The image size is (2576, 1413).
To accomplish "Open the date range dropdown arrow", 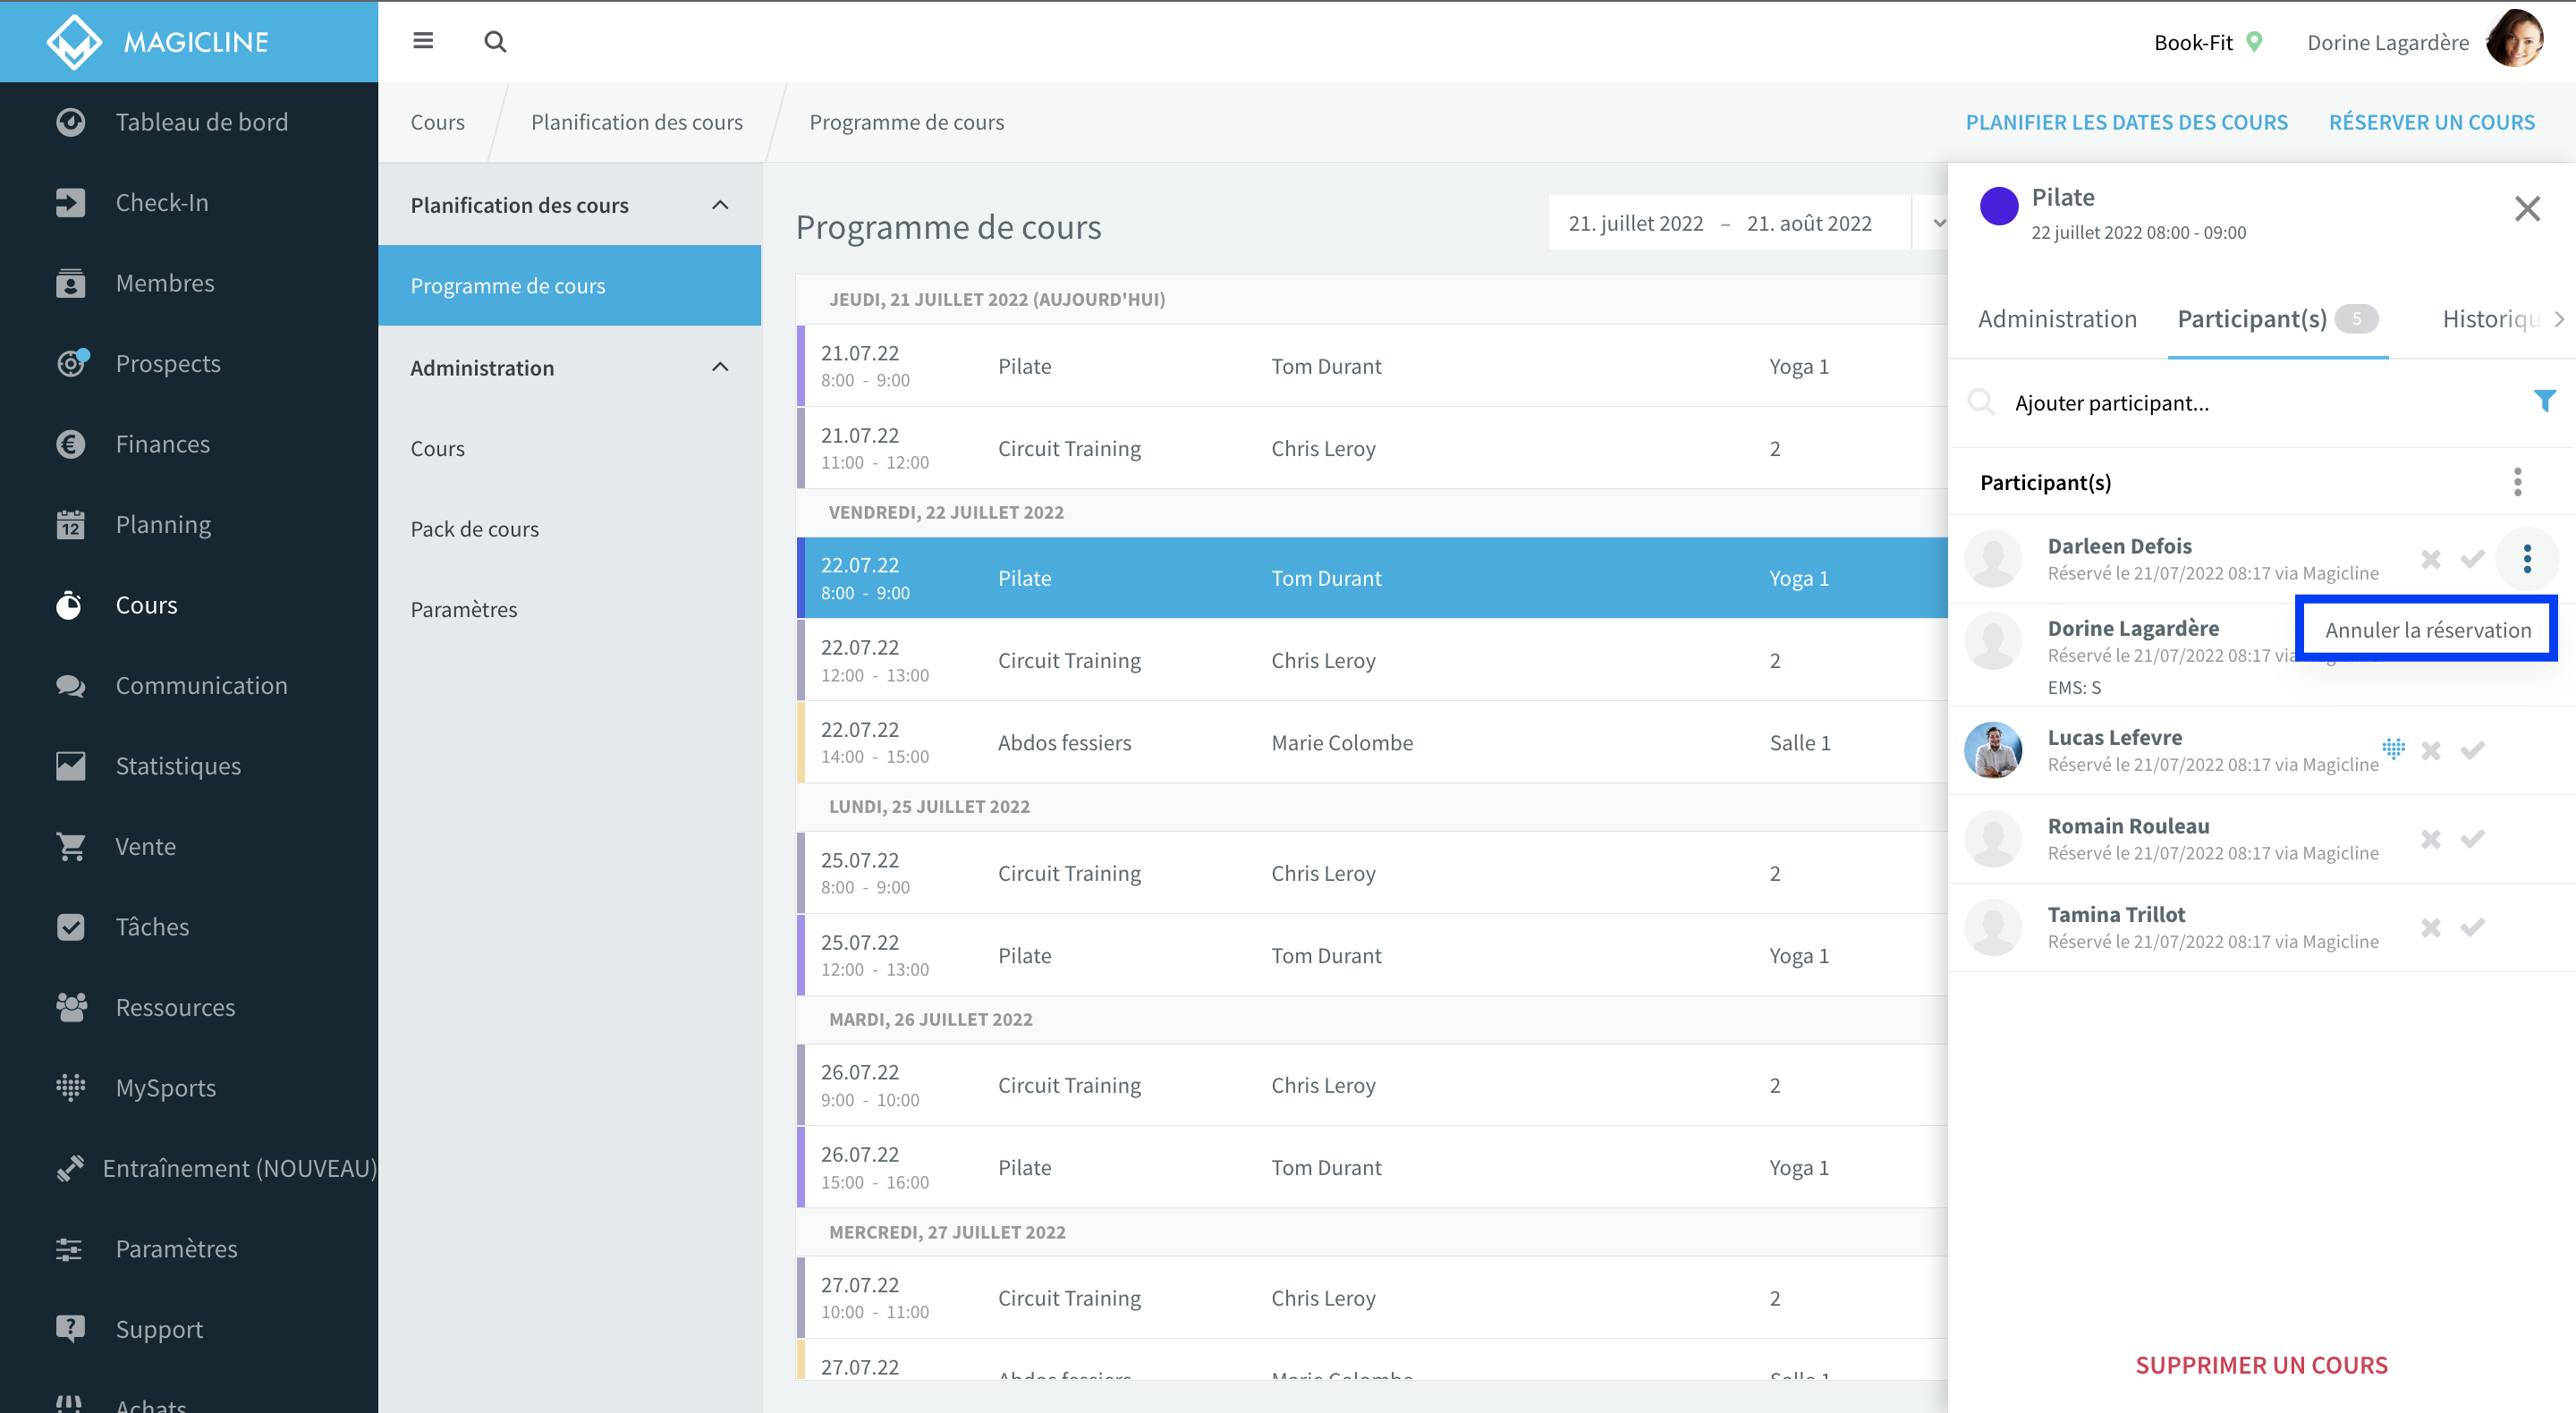I will pos(1938,223).
